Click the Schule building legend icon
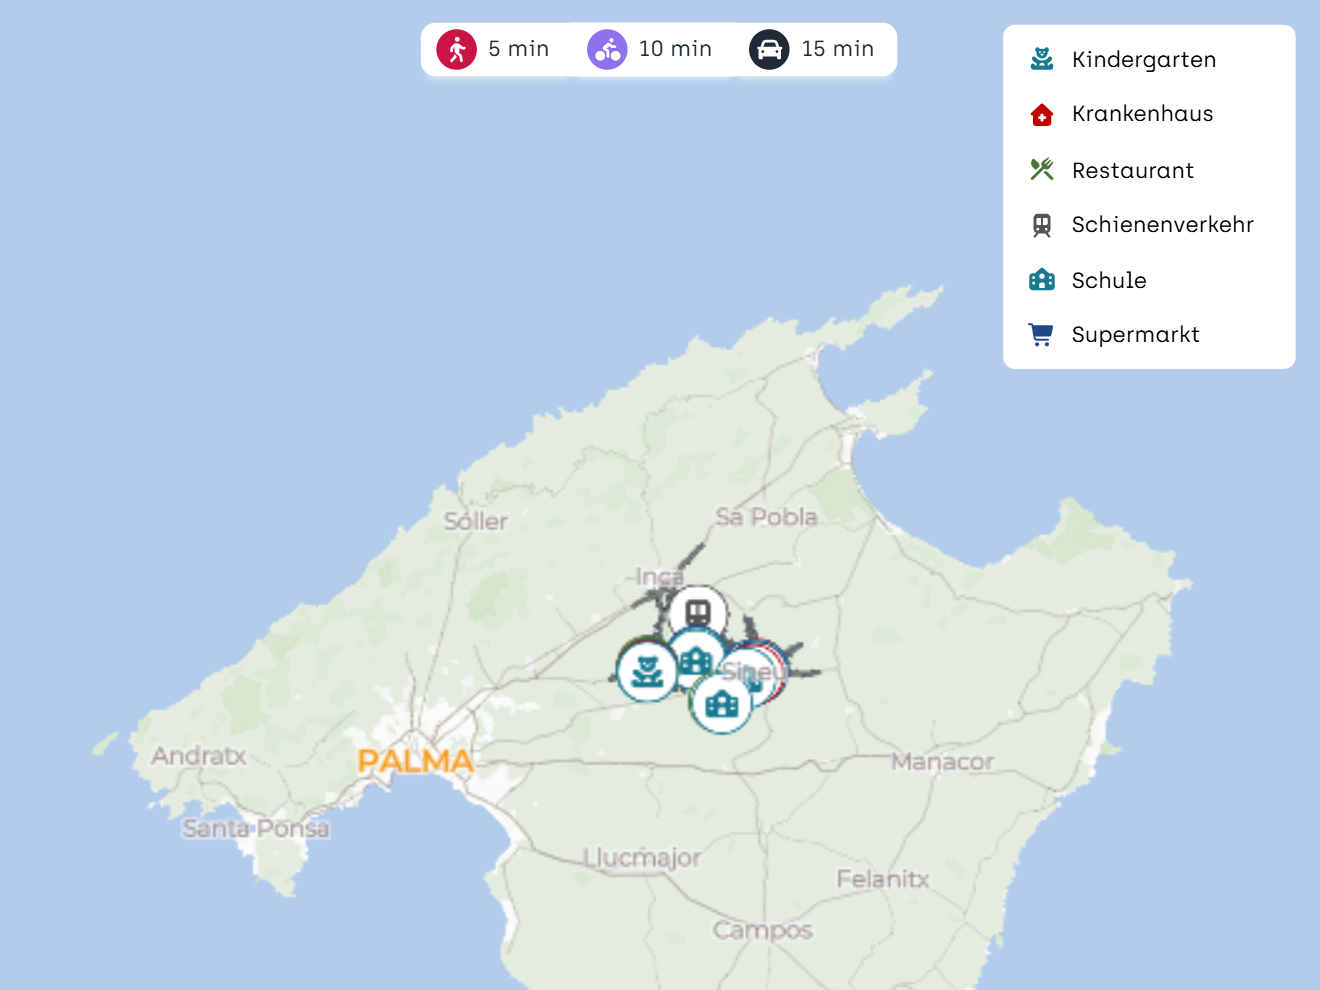1320x990 pixels. 1042,280
